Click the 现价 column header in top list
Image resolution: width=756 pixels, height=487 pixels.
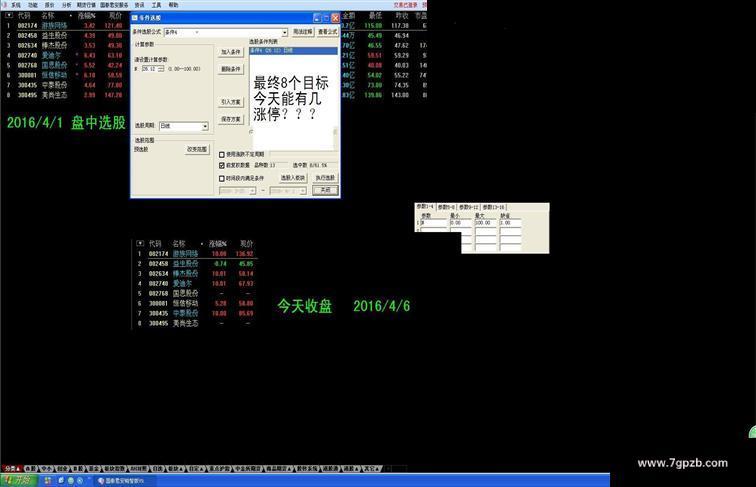click(x=115, y=15)
